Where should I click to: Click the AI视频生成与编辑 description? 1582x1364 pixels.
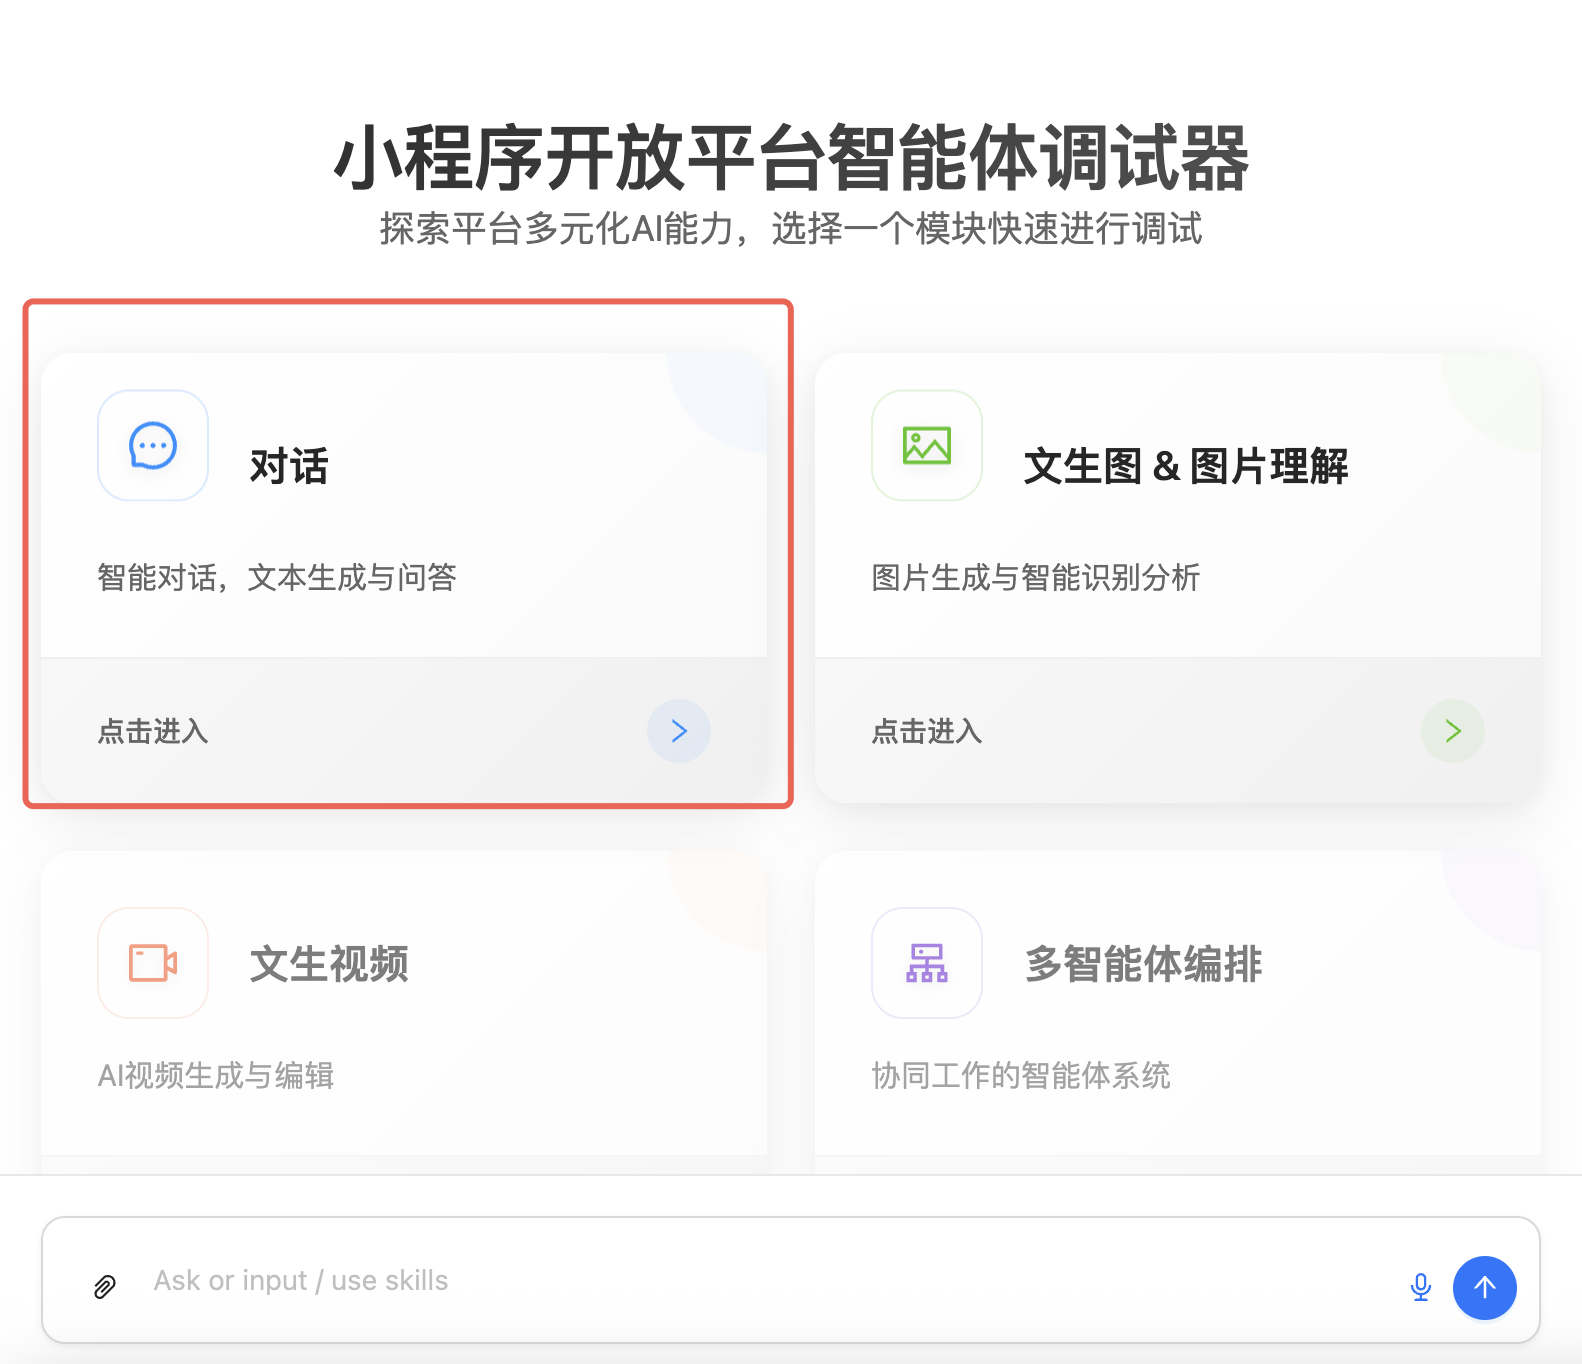pyautogui.click(x=216, y=1076)
